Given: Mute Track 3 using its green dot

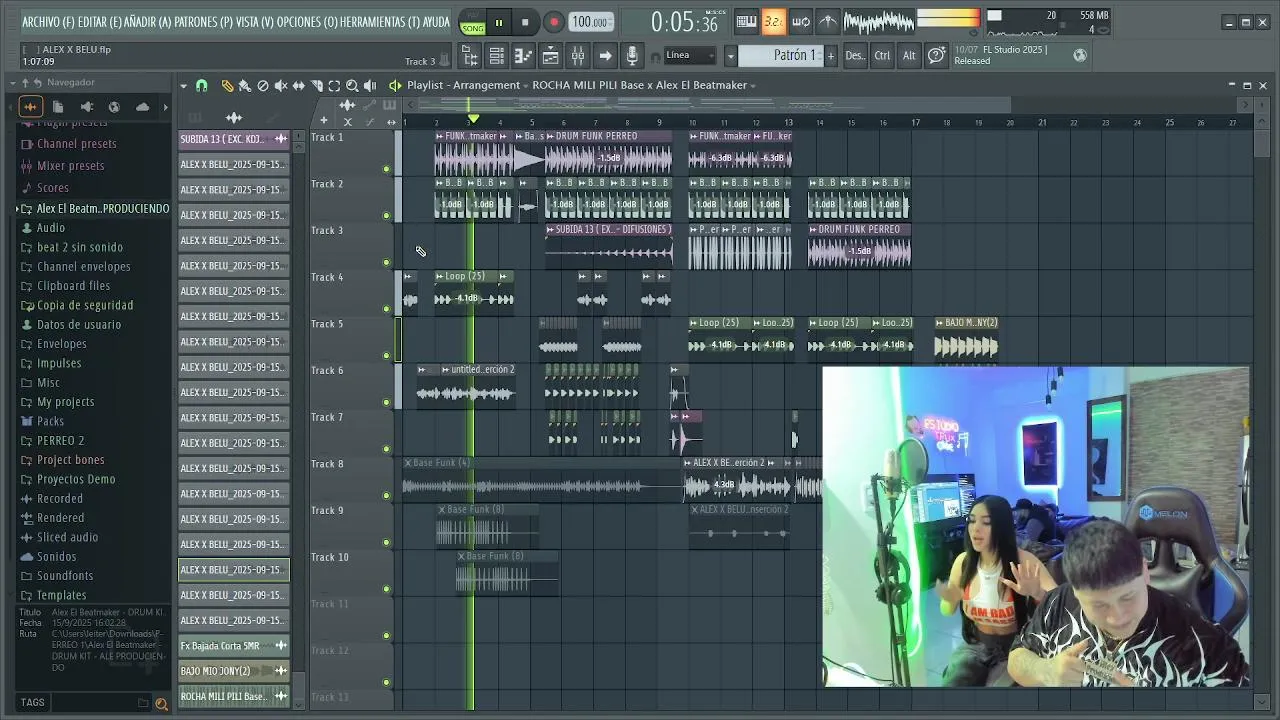Looking at the screenshot, I should (x=386, y=262).
